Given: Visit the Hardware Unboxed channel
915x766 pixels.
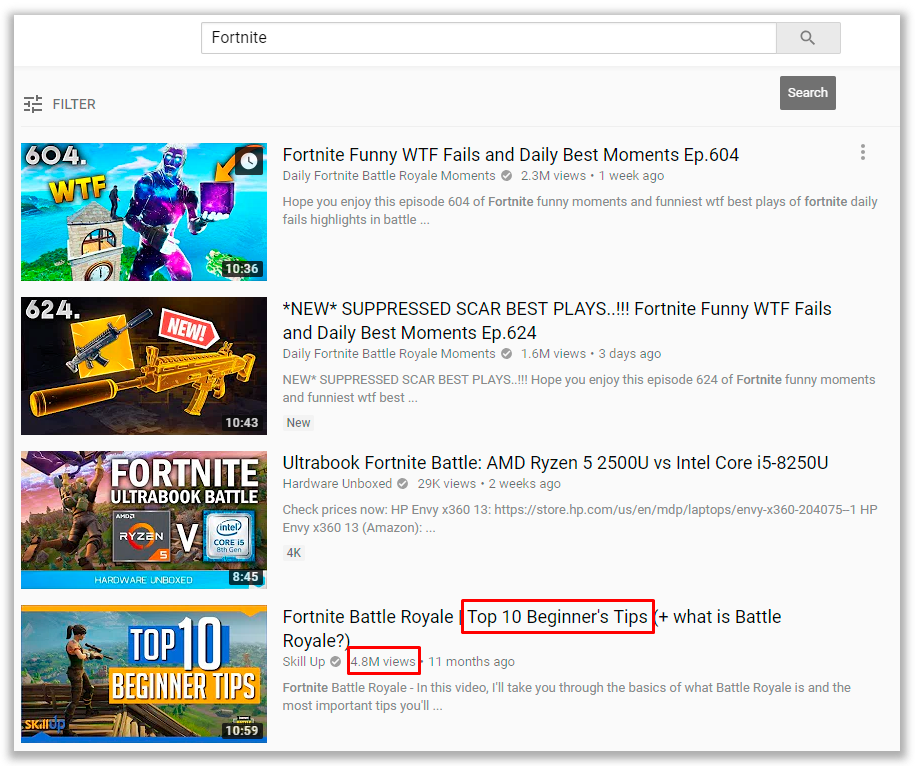Looking at the screenshot, I should (x=337, y=484).
